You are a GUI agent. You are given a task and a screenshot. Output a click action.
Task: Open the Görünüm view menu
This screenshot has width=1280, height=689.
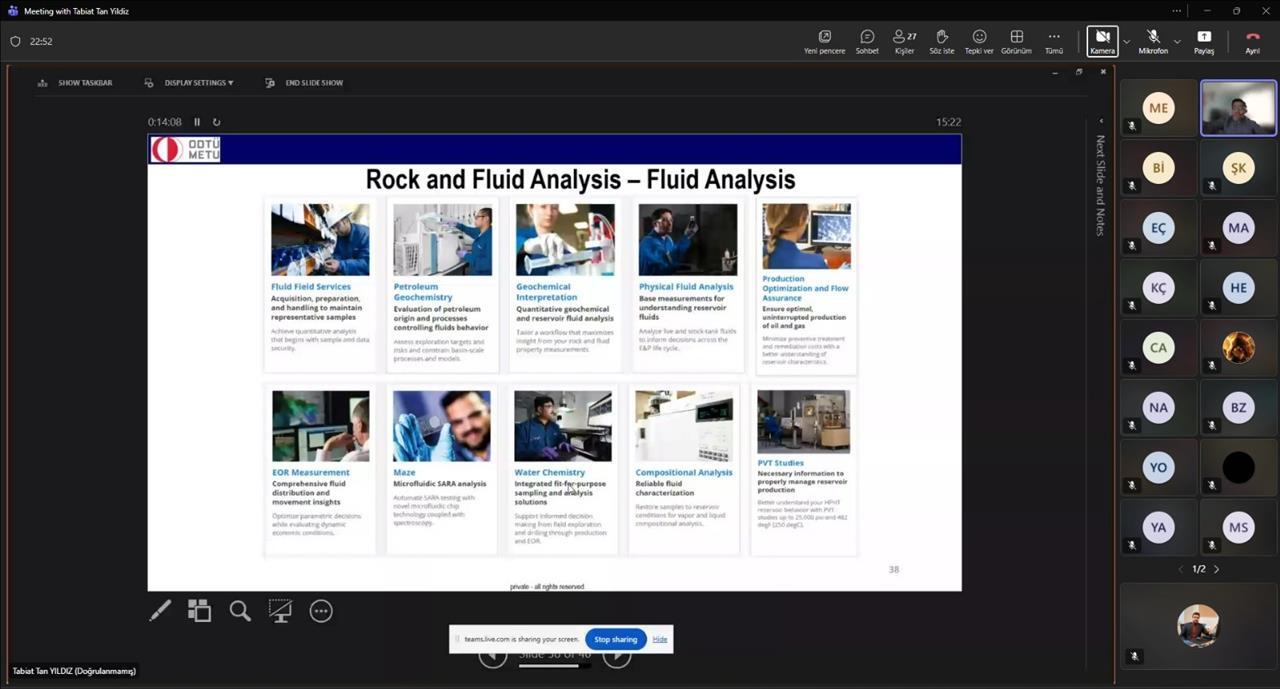pyautogui.click(x=1016, y=41)
